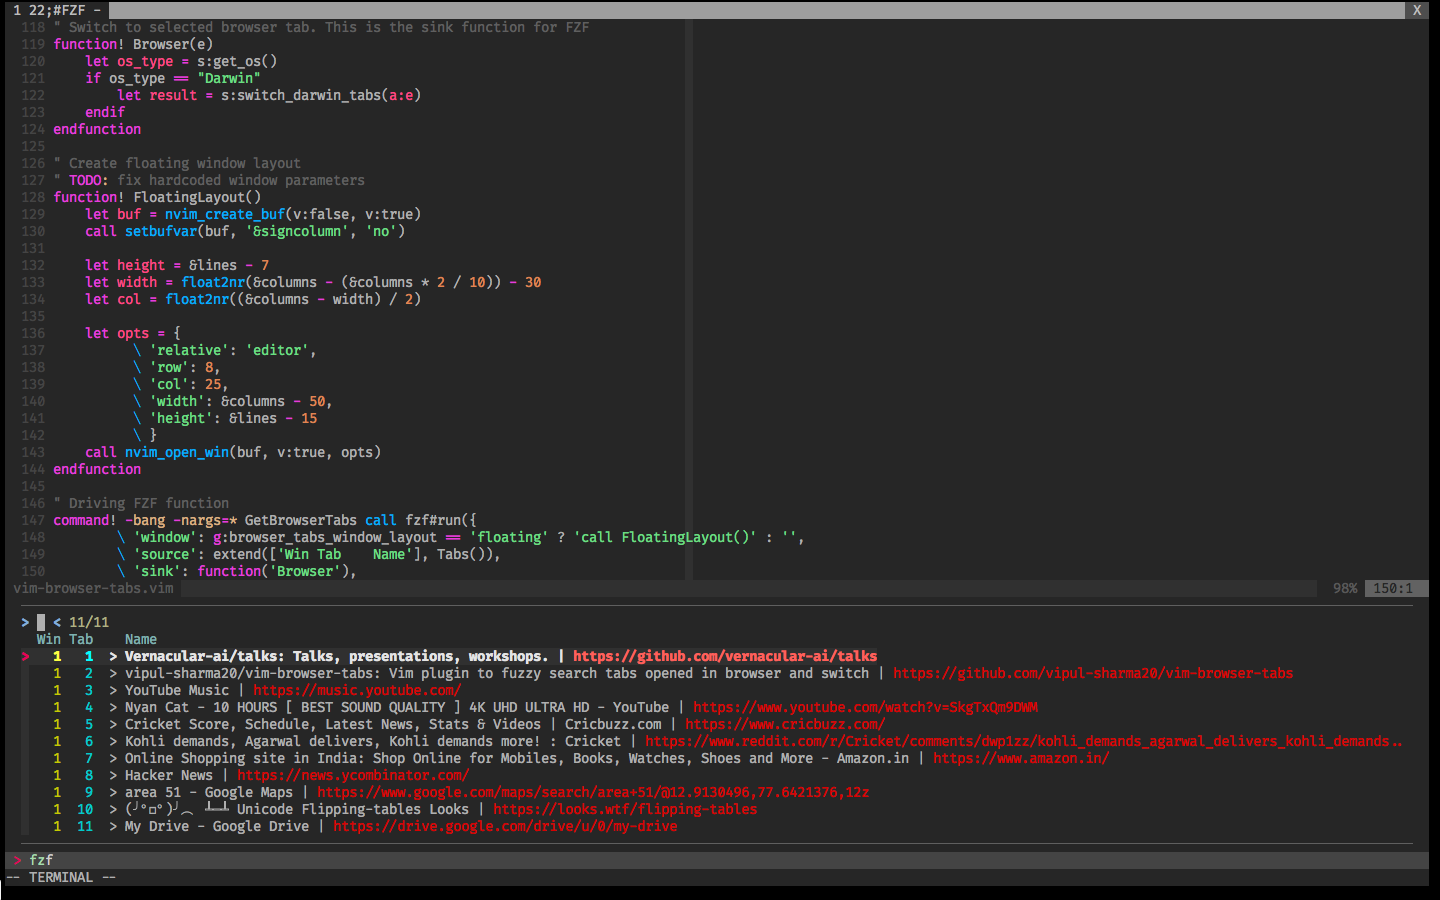
Task: Open the reddit.com Cricket comments URL
Action: click(x=1023, y=741)
